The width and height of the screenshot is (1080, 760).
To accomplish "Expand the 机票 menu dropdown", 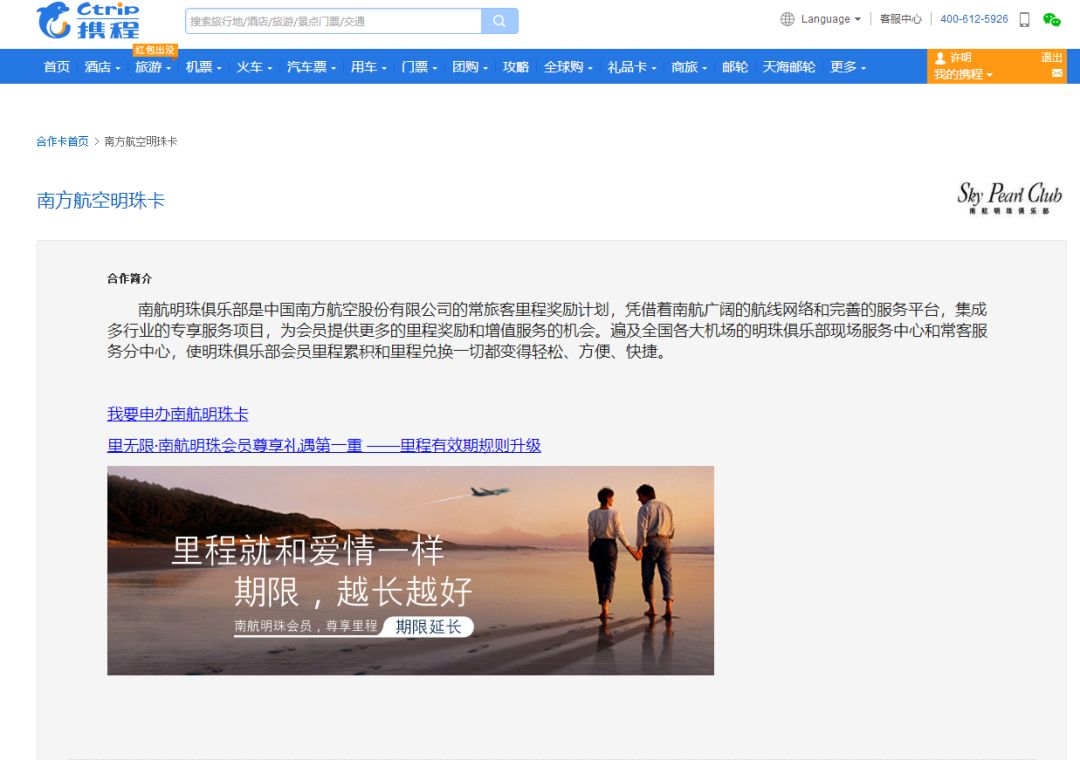I will (x=203, y=67).
